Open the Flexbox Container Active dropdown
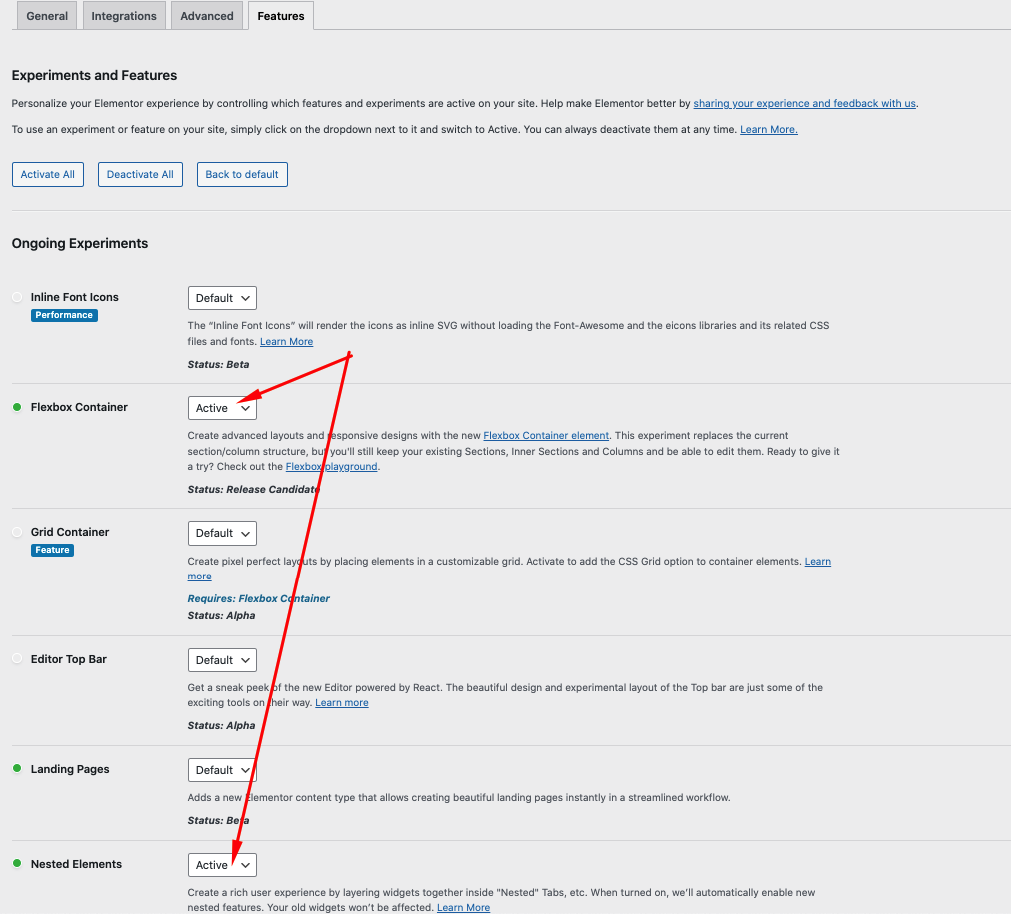The image size is (1011, 914). tap(222, 408)
